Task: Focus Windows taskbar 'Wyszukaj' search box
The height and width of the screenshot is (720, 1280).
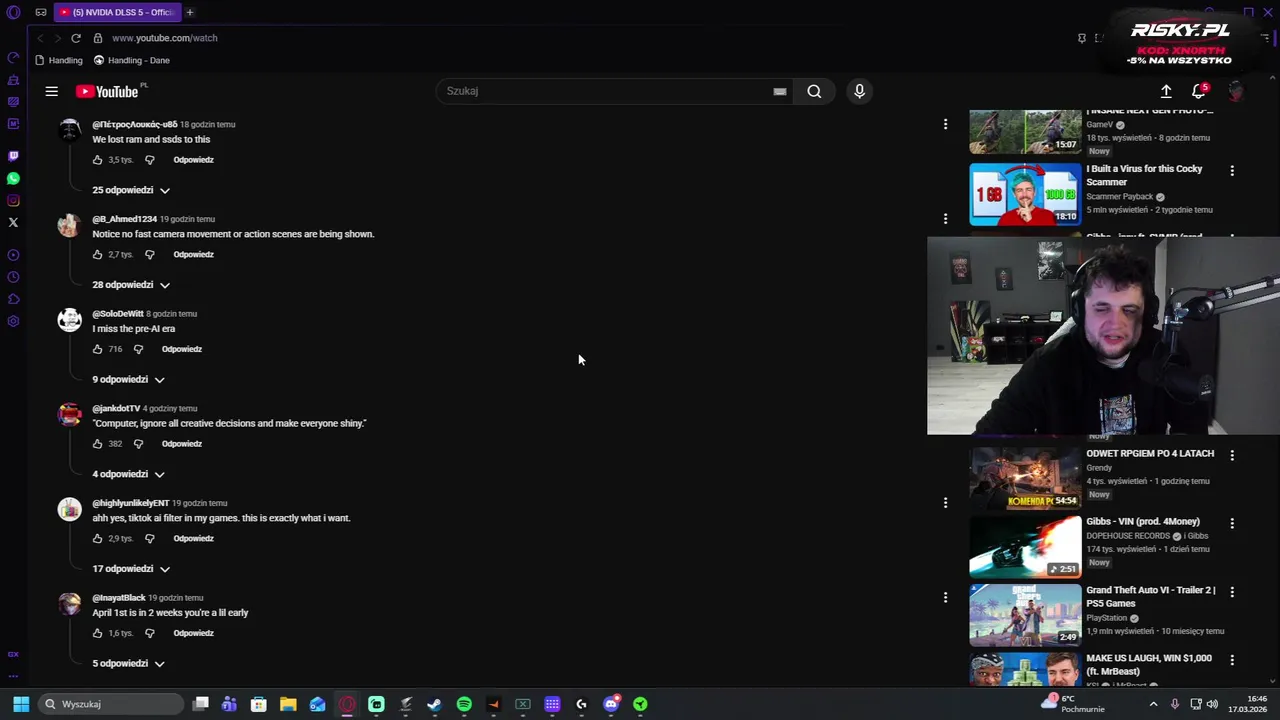Action: click(x=110, y=704)
